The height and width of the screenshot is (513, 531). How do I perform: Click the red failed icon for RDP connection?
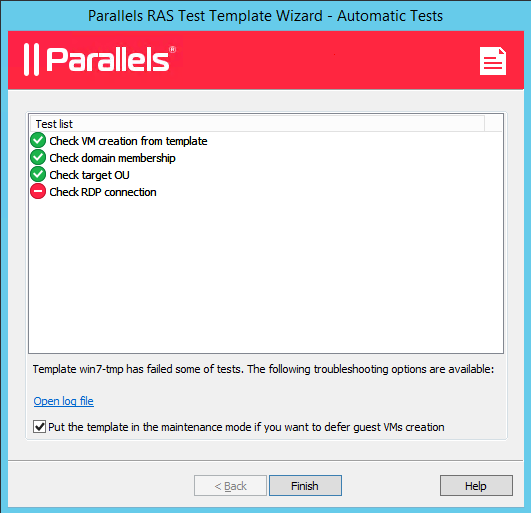pos(38,191)
